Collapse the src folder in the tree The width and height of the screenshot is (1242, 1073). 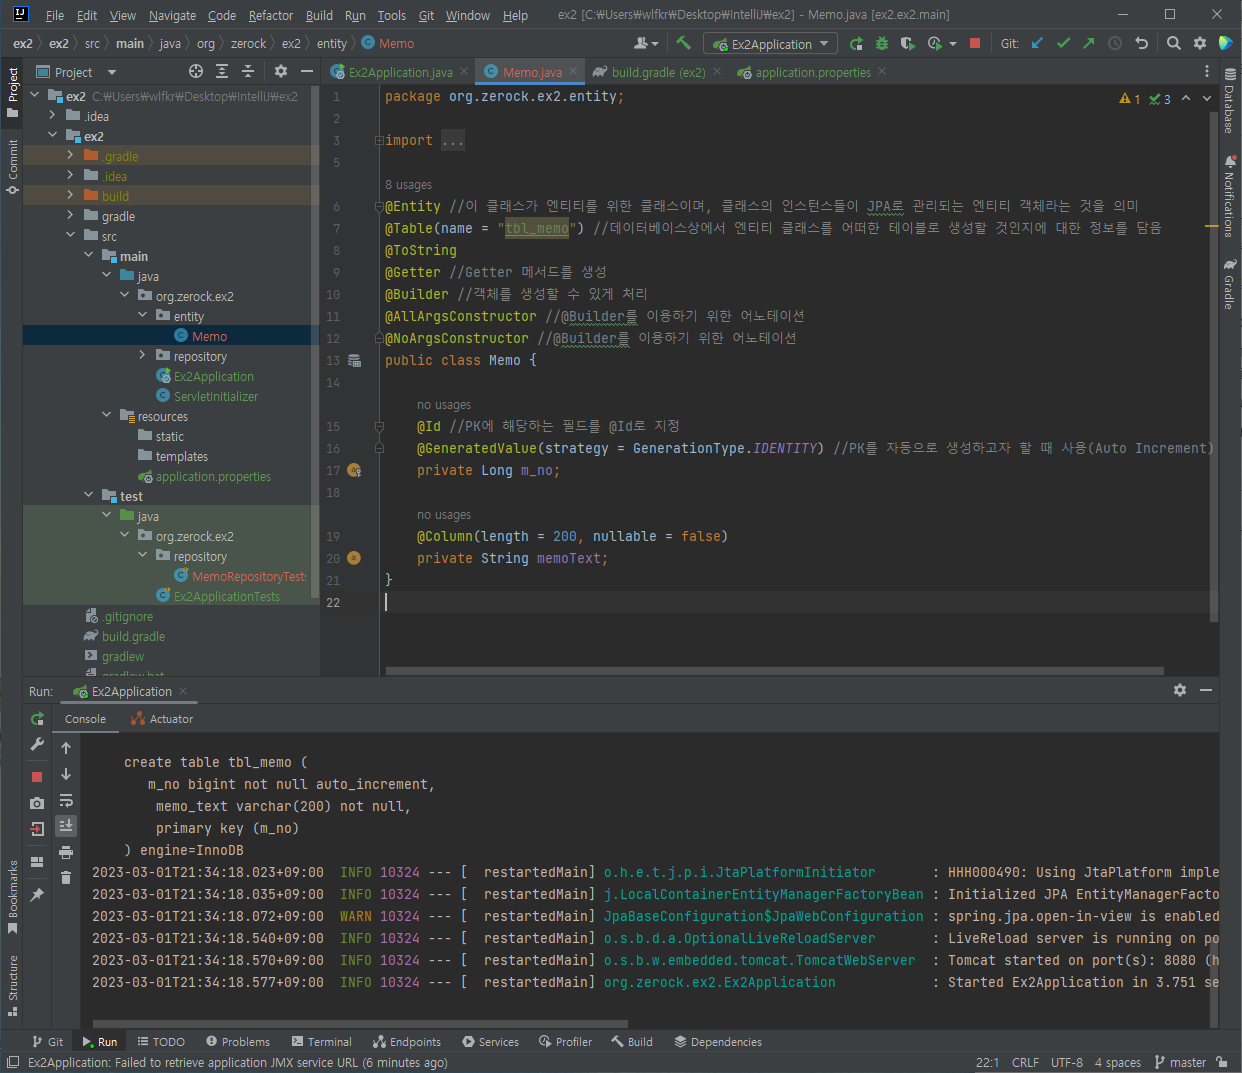point(70,235)
